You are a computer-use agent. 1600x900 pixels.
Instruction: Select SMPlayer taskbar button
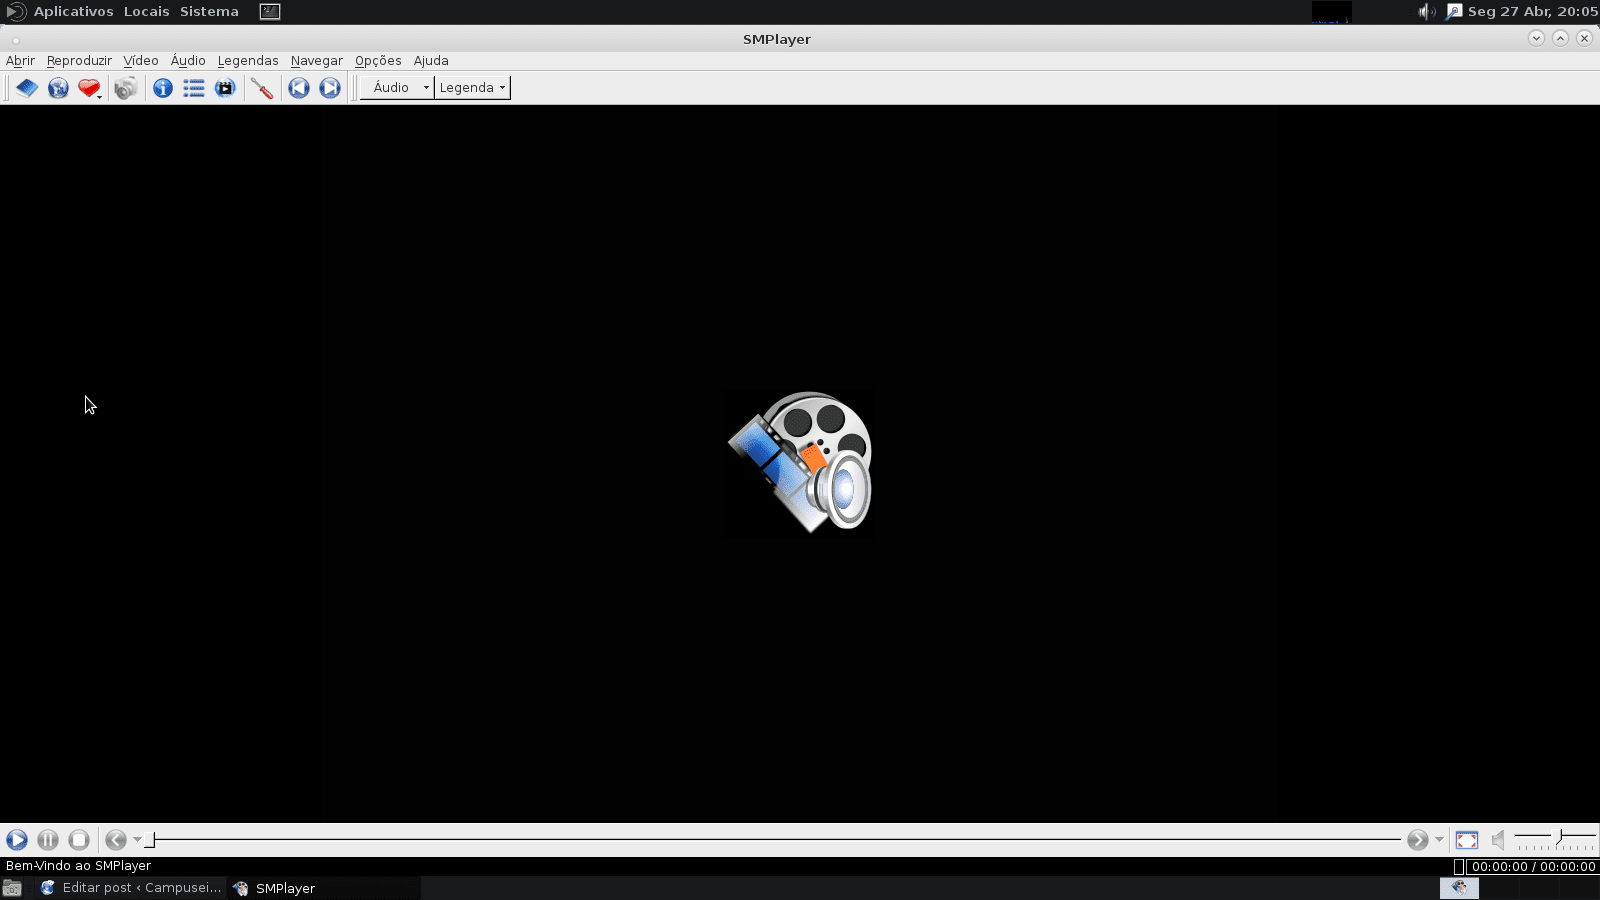[325, 888]
